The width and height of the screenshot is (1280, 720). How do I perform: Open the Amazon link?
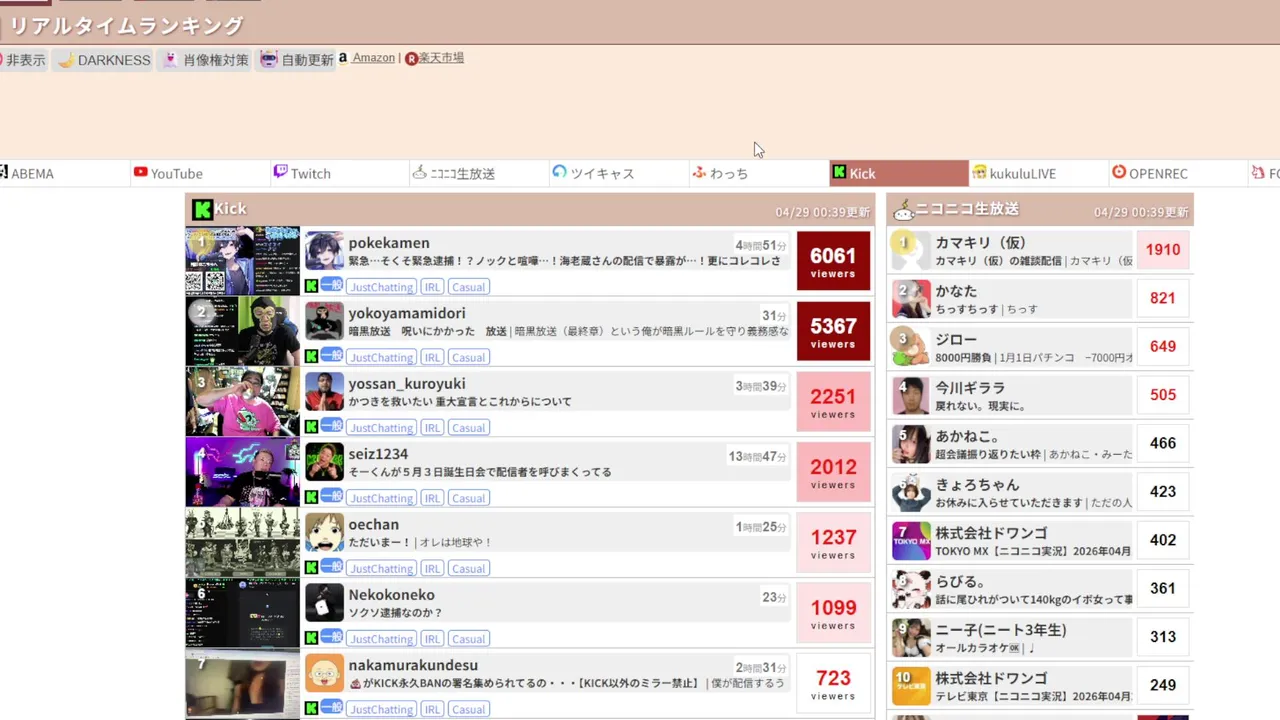click(373, 58)
